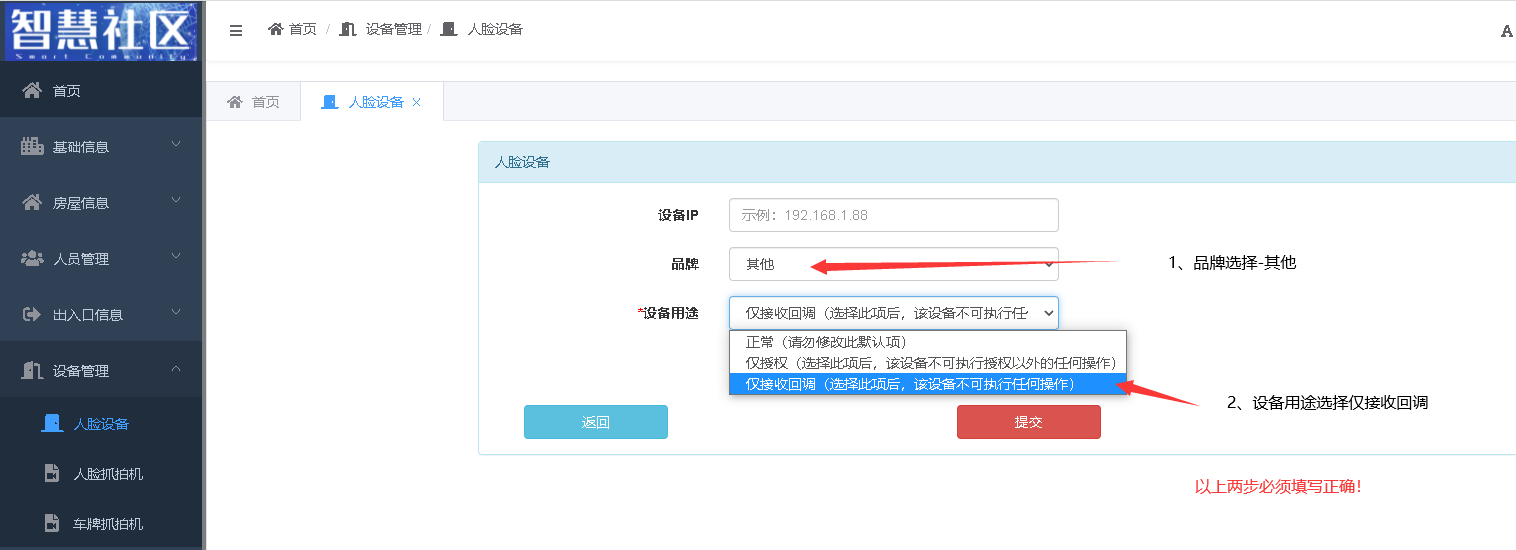This screenshot has width=1516, height=550.
Task: Toggle the hamburger sidebar menu icon
Action: [x=236, y=30]
